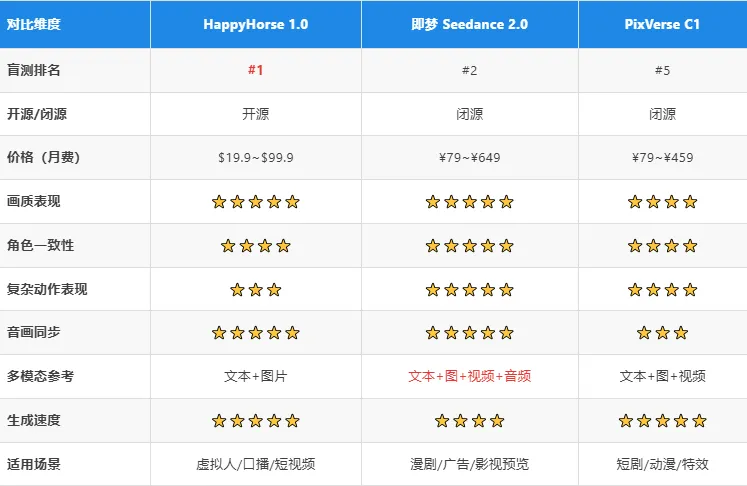Viewport: 747px width, 486px height.
Task: Select the HappyHorse 1.0 column header
Action: pos(255,24)
